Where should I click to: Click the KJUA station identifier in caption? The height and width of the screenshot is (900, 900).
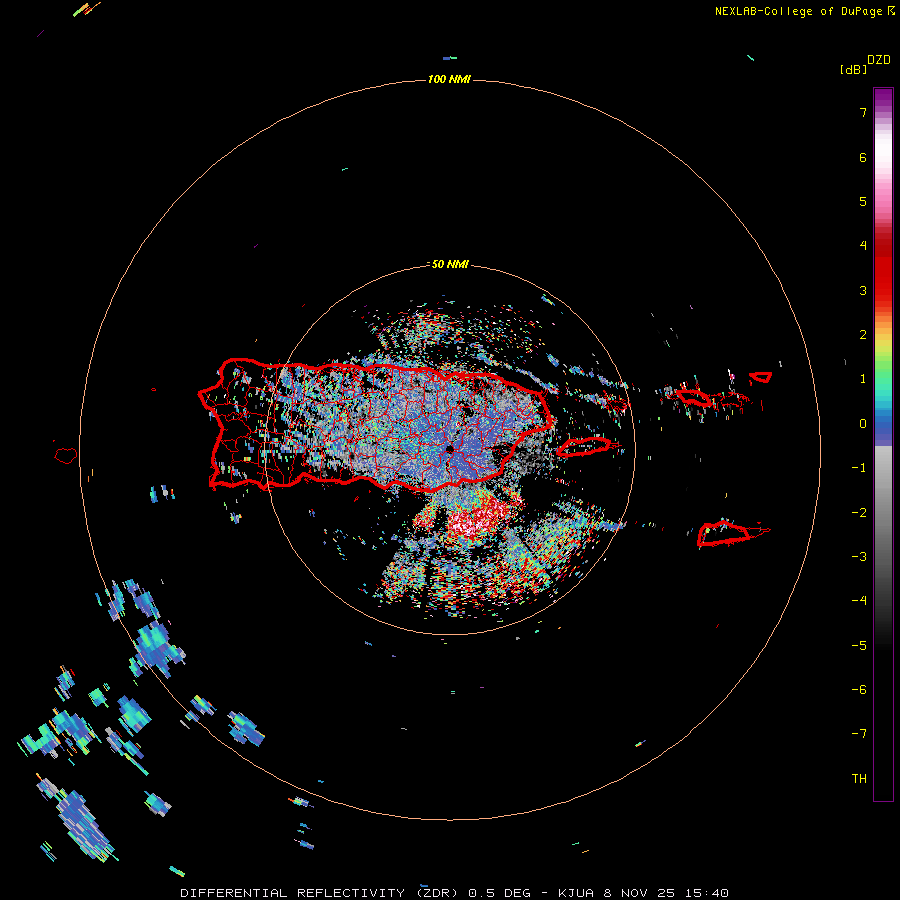575,893
